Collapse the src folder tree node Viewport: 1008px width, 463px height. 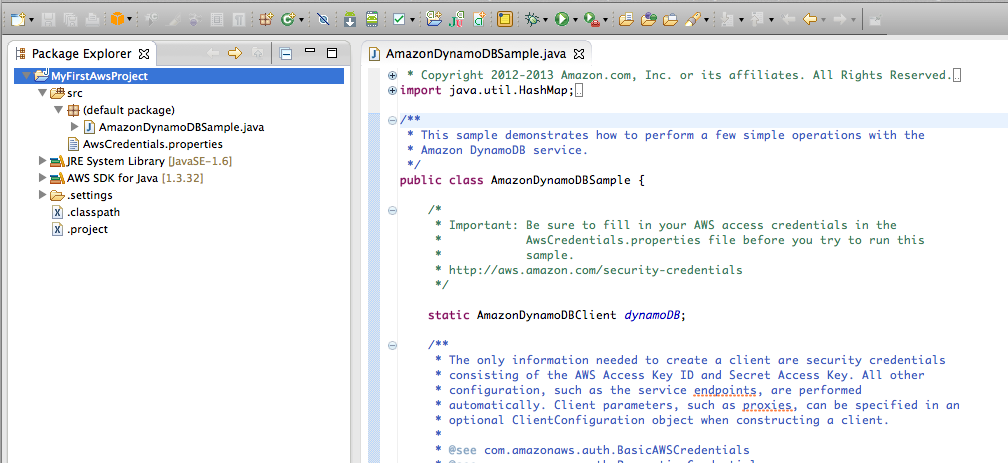42,93
